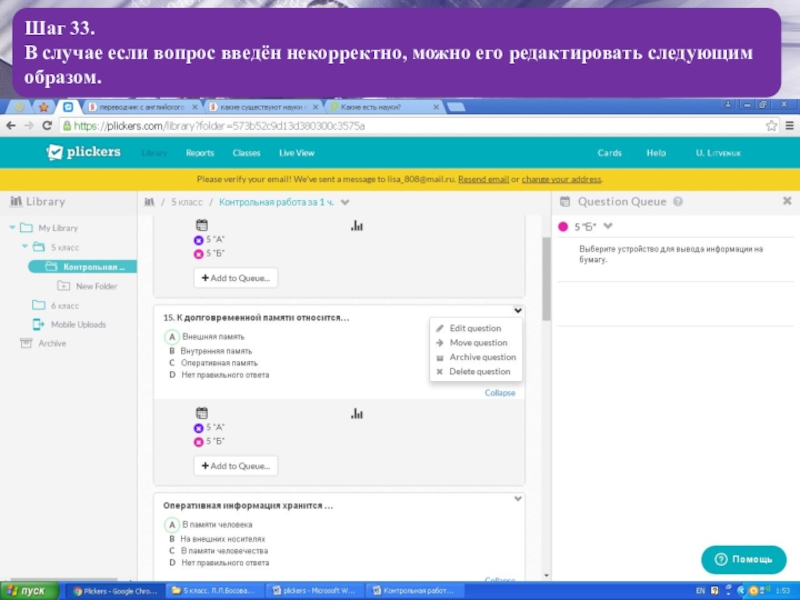800x600 pixels.
Task: Click calendar icon in top question card
Action: pyautogui.click(x=202, y=225)
